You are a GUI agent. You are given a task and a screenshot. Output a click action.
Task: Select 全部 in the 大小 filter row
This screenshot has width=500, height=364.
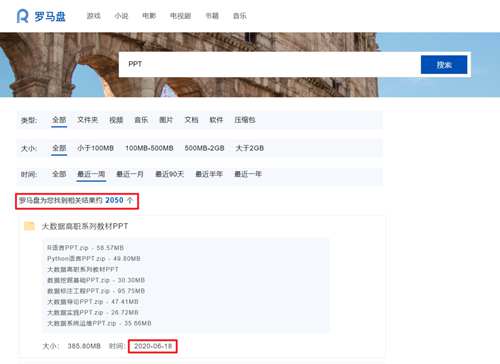[59, 148]
